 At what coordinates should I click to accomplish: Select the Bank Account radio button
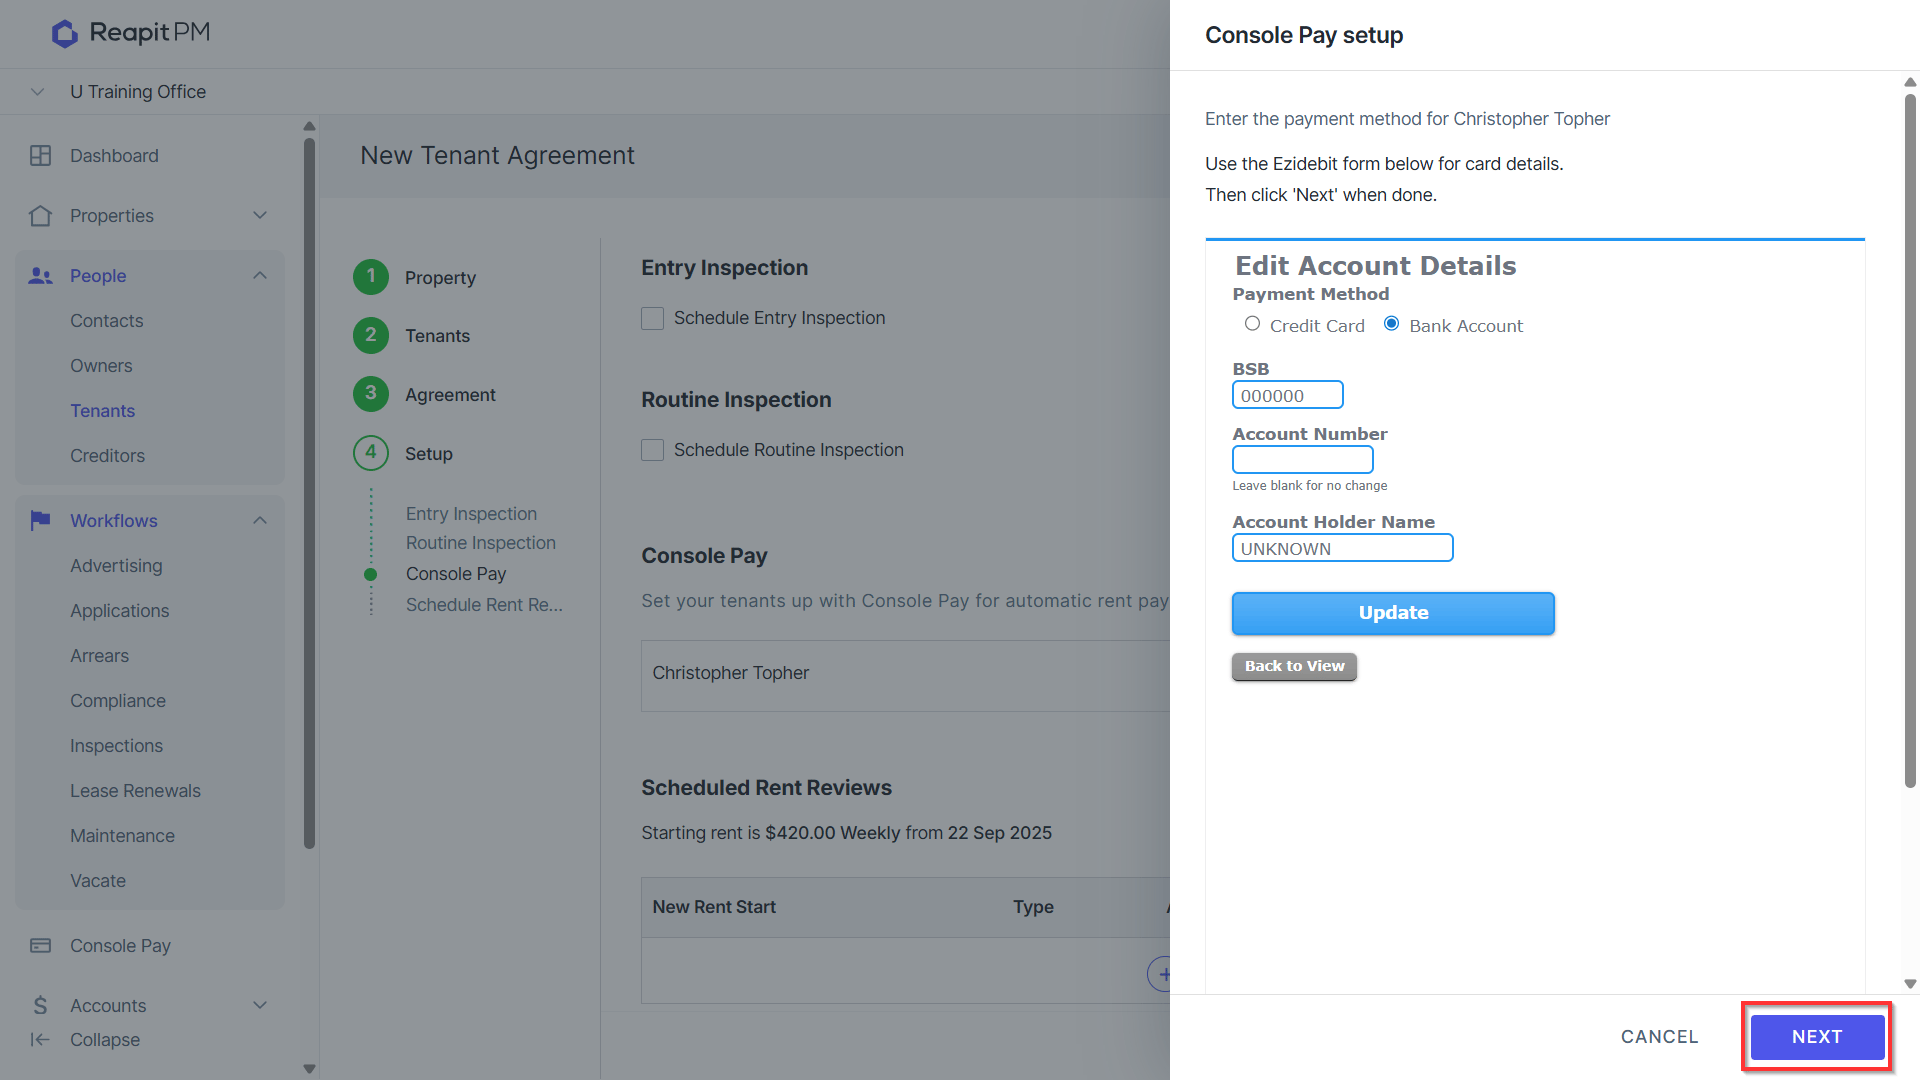tap(1391, 324)
